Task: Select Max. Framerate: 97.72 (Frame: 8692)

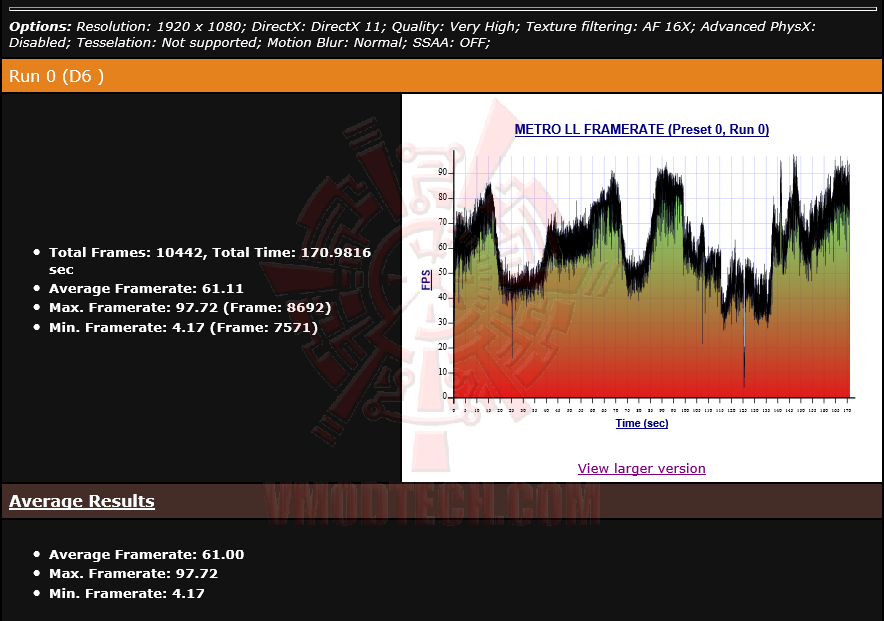Action: coord(190,308)
